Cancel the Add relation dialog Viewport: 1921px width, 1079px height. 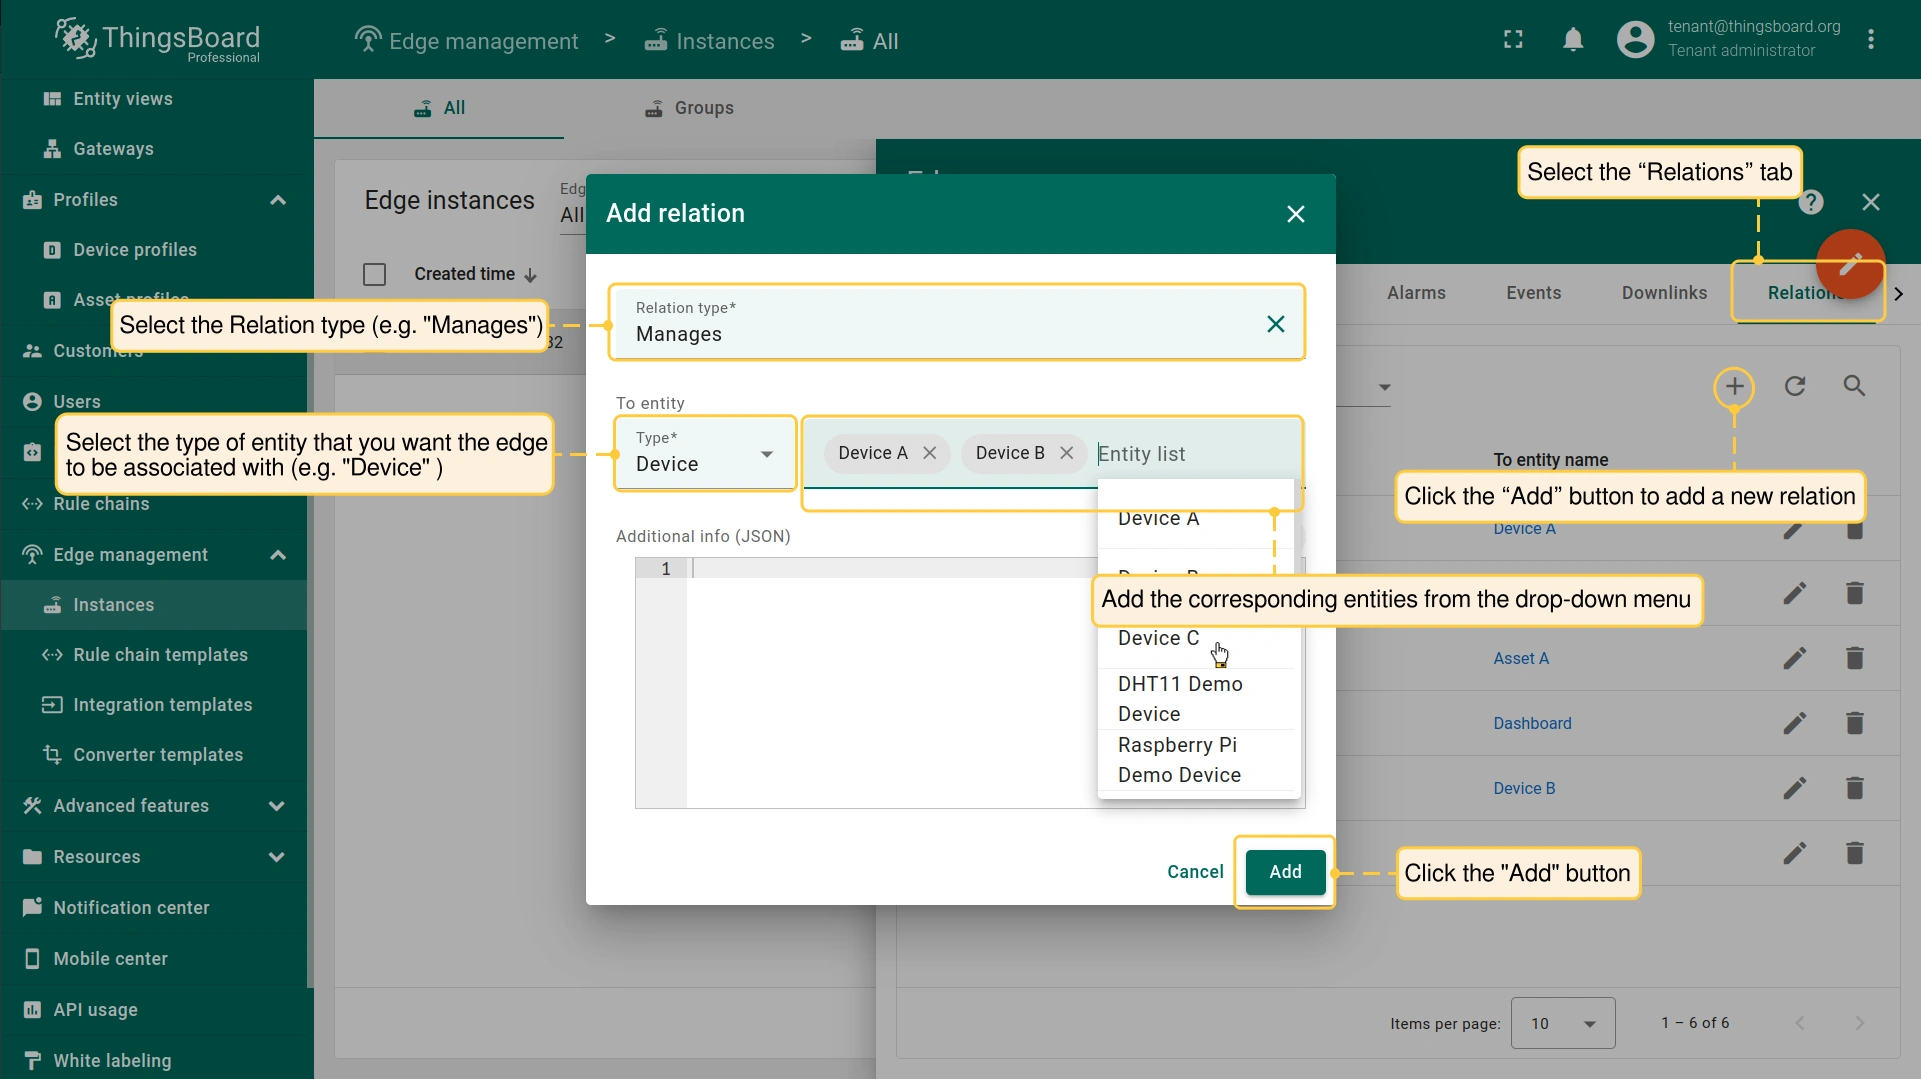(x=1195, y=872)
